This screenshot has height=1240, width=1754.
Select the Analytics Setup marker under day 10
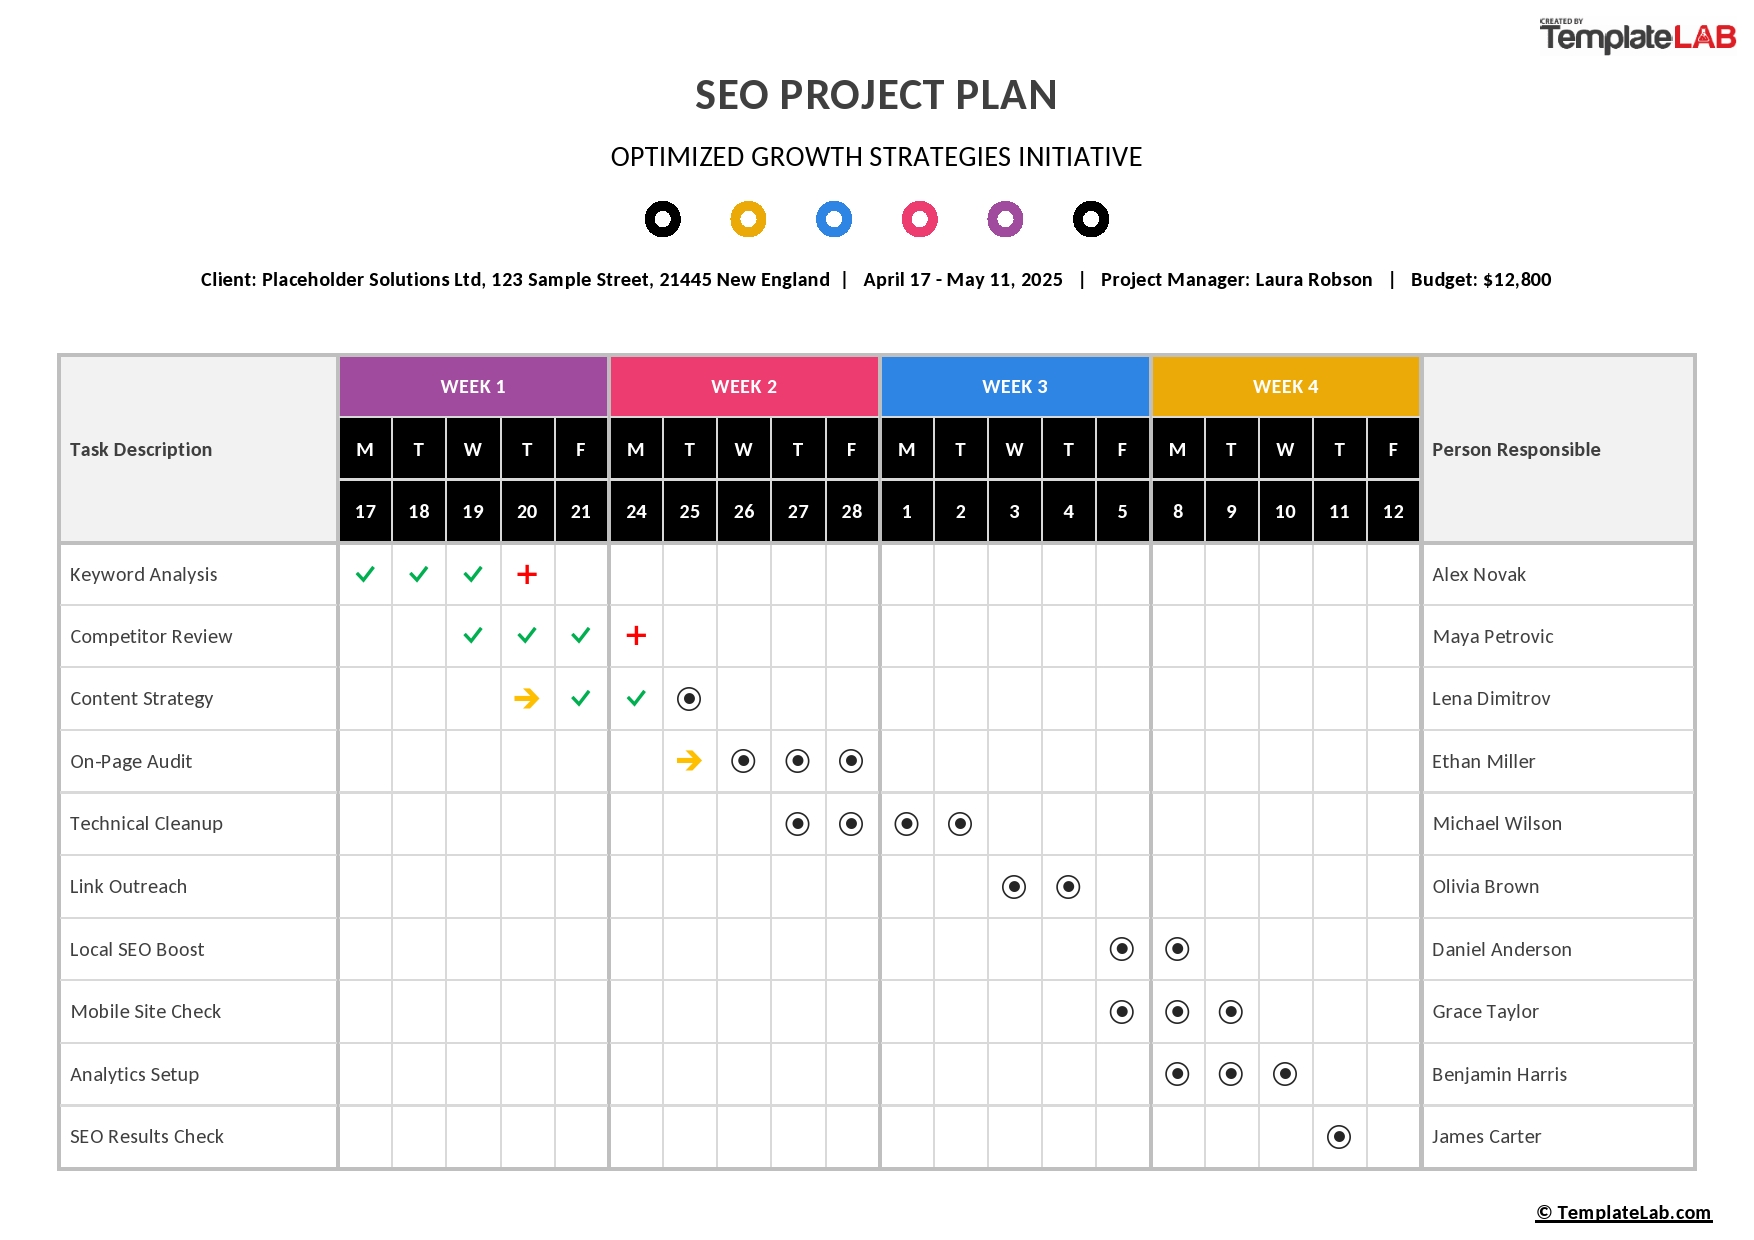[x=1285, y=1074]
